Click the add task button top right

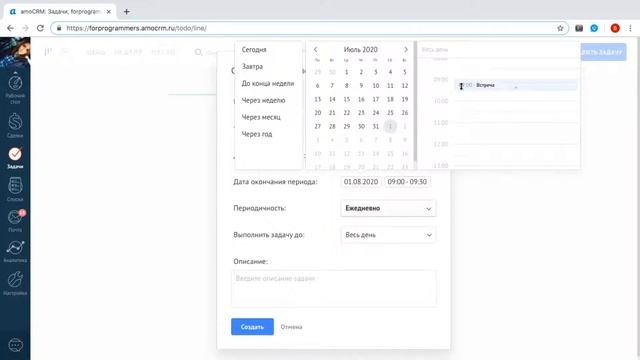(x=603, y=52)
